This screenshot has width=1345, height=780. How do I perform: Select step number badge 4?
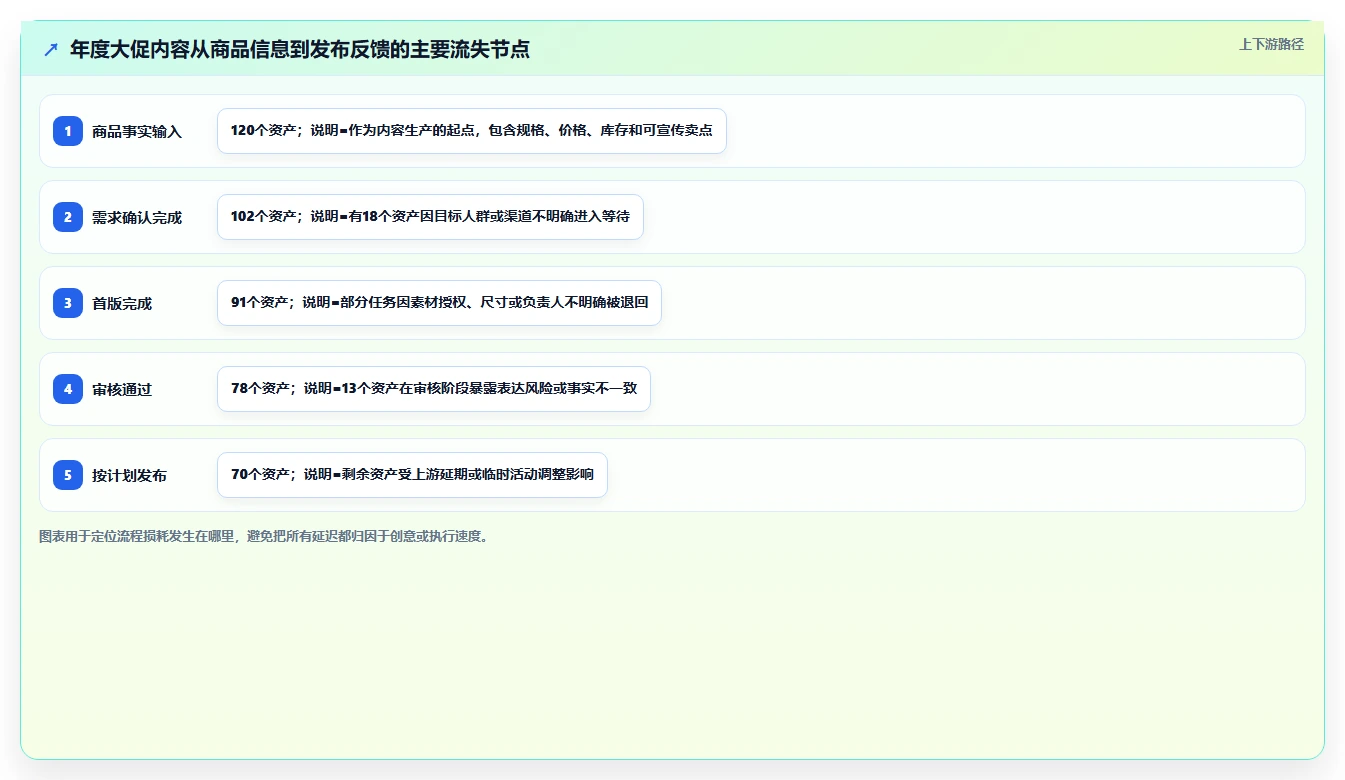pyautogui.click(x=68, y=389)
